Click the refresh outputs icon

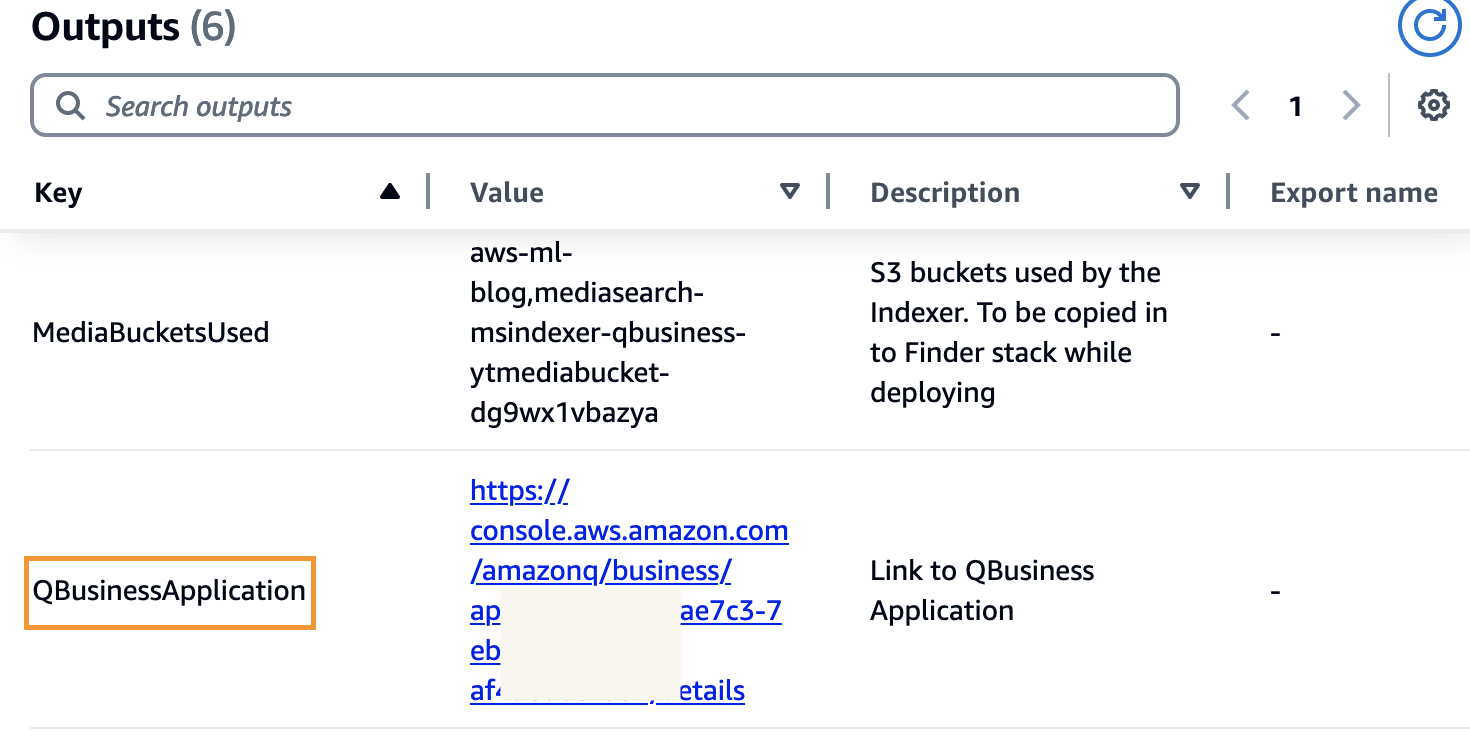coord(1430,26)
